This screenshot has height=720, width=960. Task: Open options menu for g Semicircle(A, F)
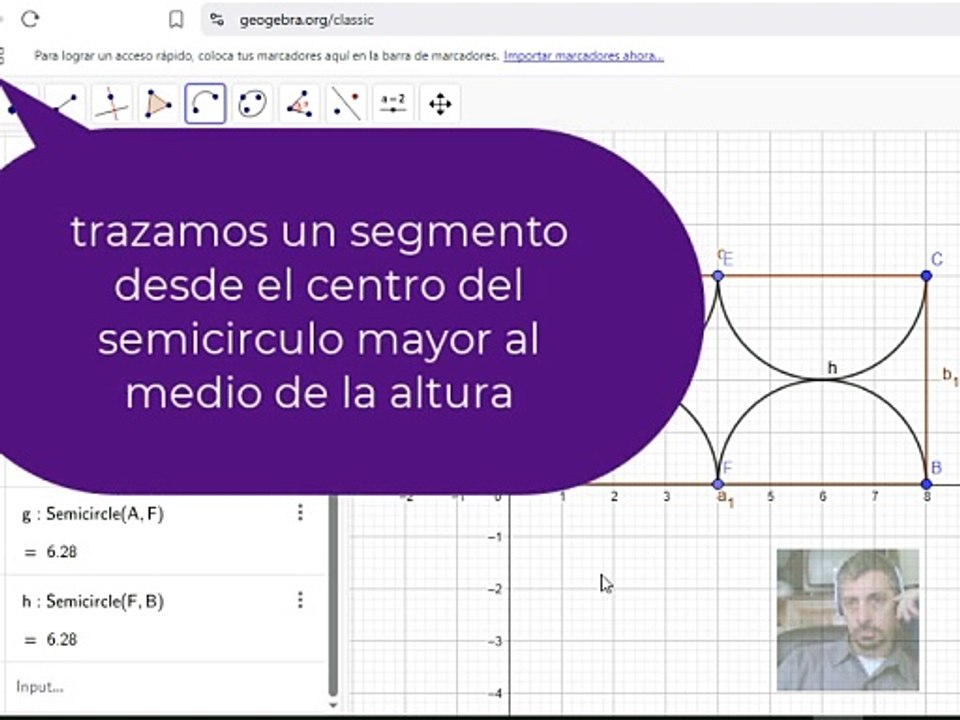300,512
